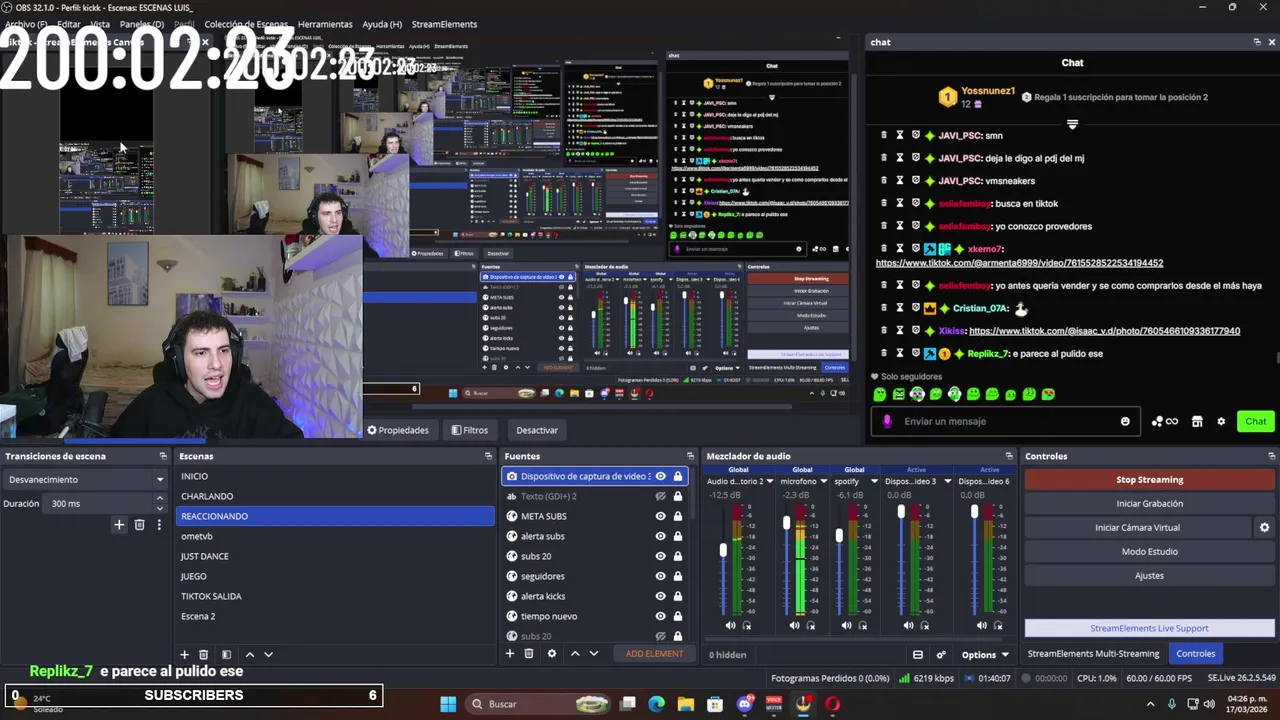Unlock the Dispositivo de captura de video source
Screen dimensions: 1280x720
pos(677,476)
